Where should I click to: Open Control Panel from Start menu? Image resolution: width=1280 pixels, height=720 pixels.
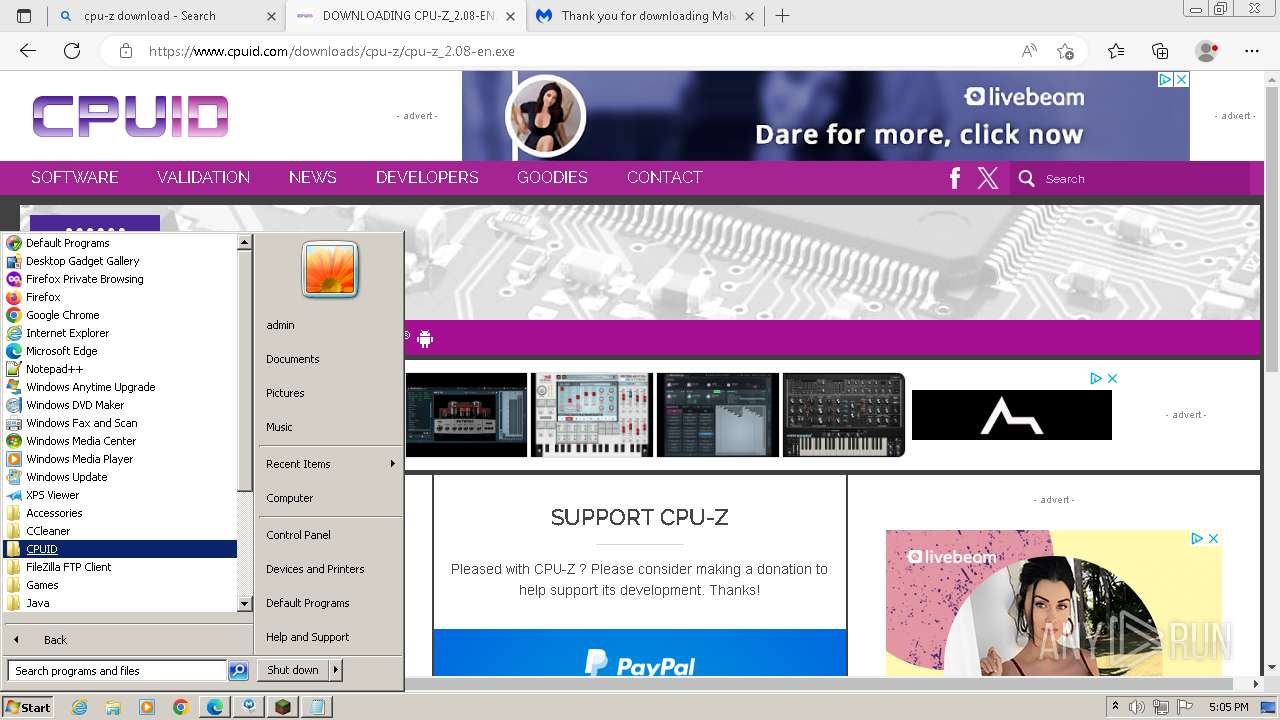(298, 535)
